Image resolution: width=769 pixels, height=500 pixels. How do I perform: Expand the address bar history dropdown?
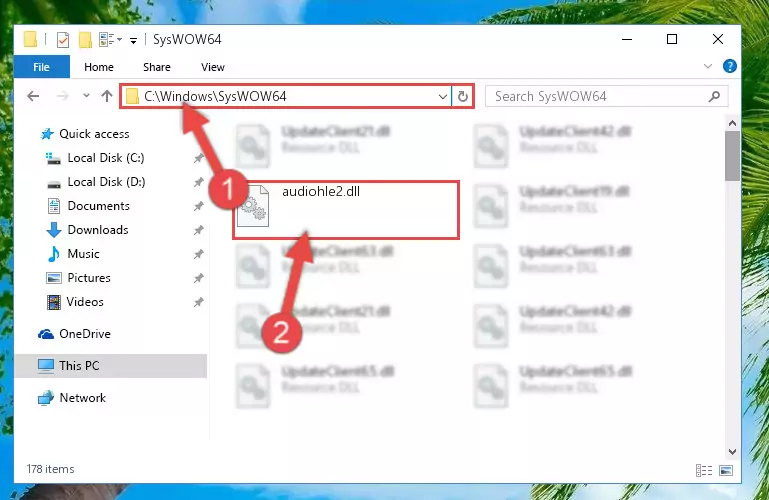tap(442, 97)
